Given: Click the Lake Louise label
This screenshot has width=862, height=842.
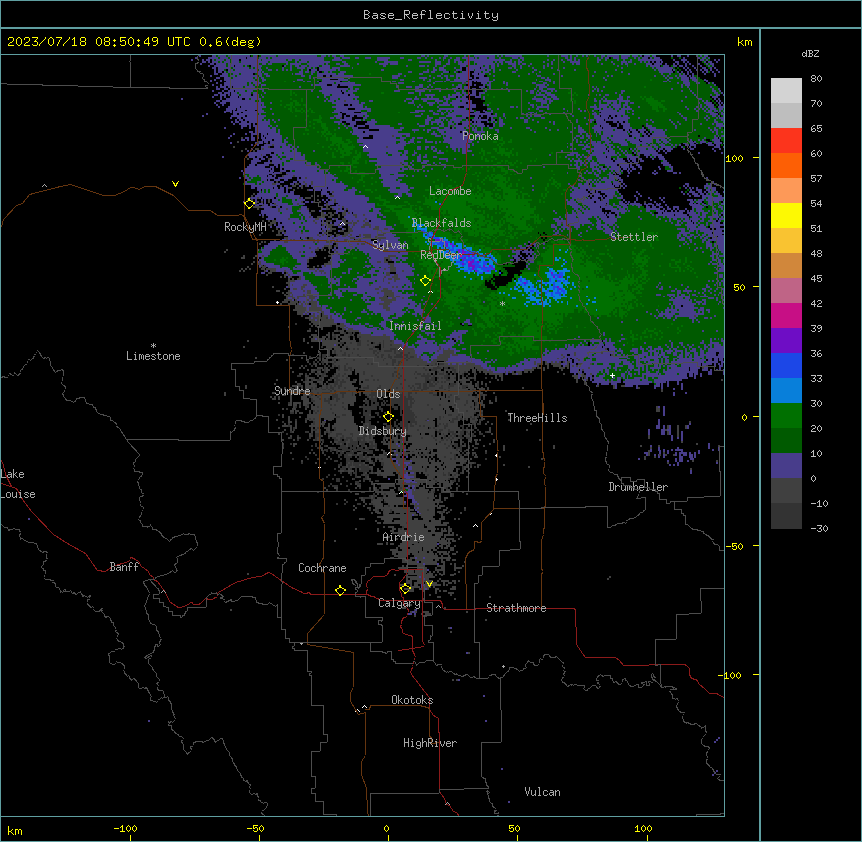Looking at the screenshot, I should (x=17, y=484).
